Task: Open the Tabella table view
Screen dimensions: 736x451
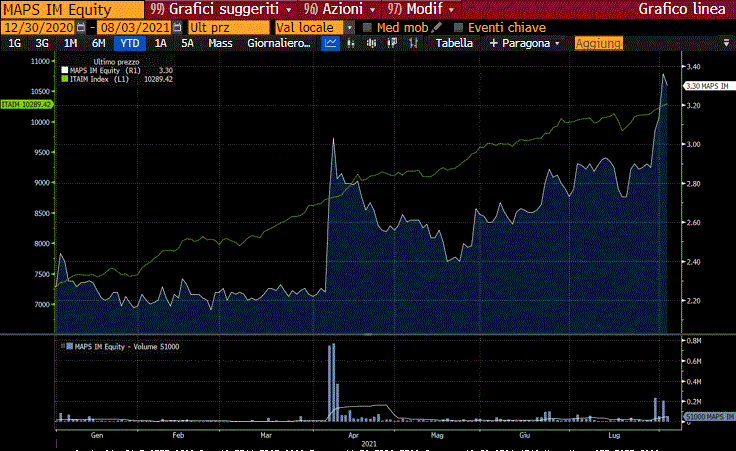Action: coord(454,43)
